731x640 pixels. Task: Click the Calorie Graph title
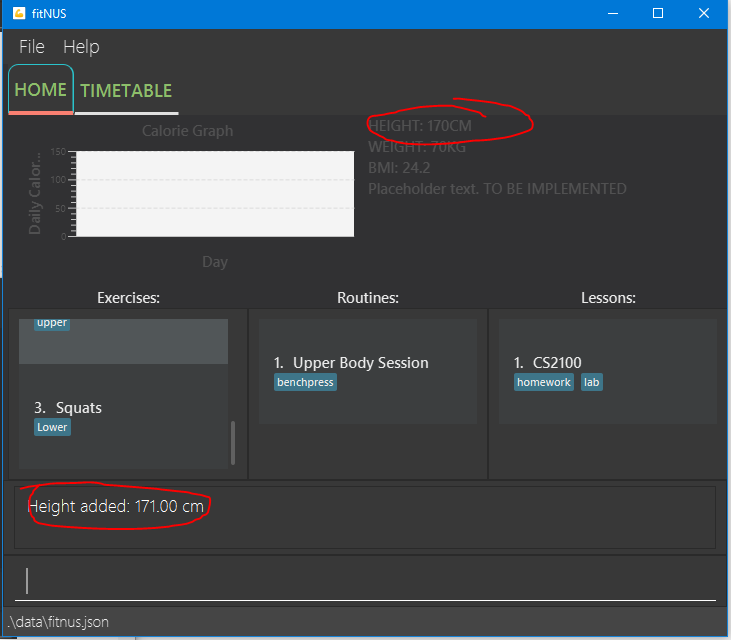point(187,131)
